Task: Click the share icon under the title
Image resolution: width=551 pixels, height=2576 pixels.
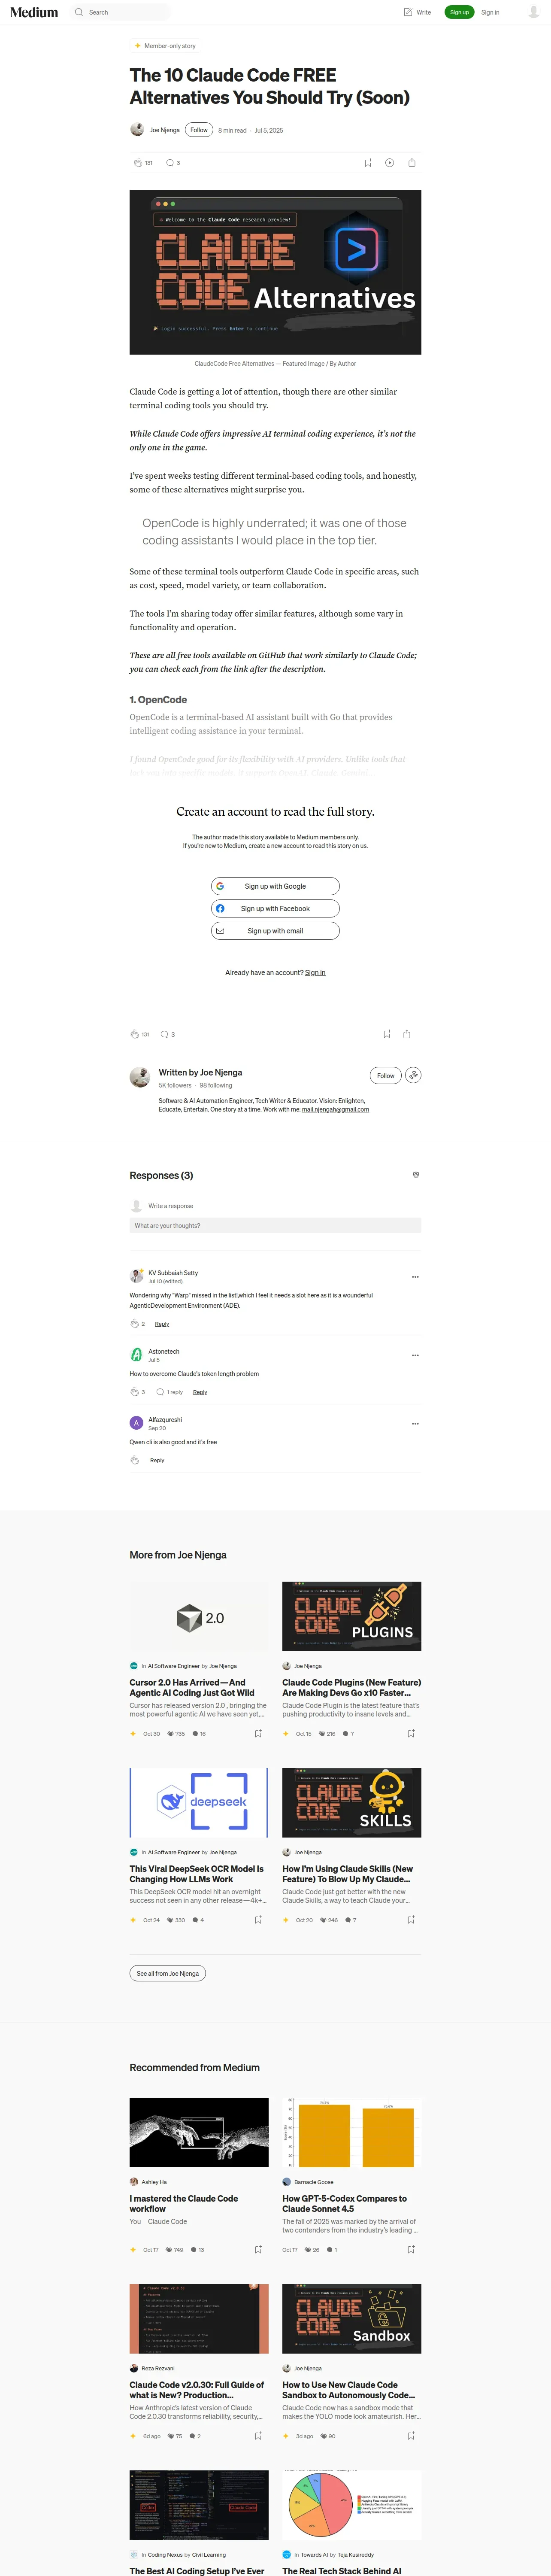Action: click(411, 162)
